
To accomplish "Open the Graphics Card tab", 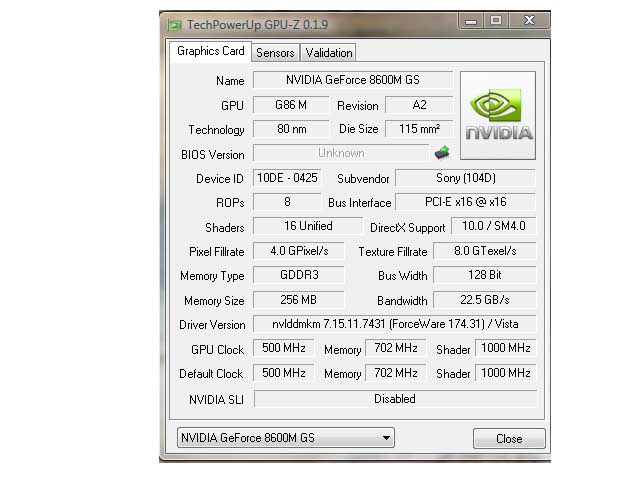I will click(x=211, y=51).
